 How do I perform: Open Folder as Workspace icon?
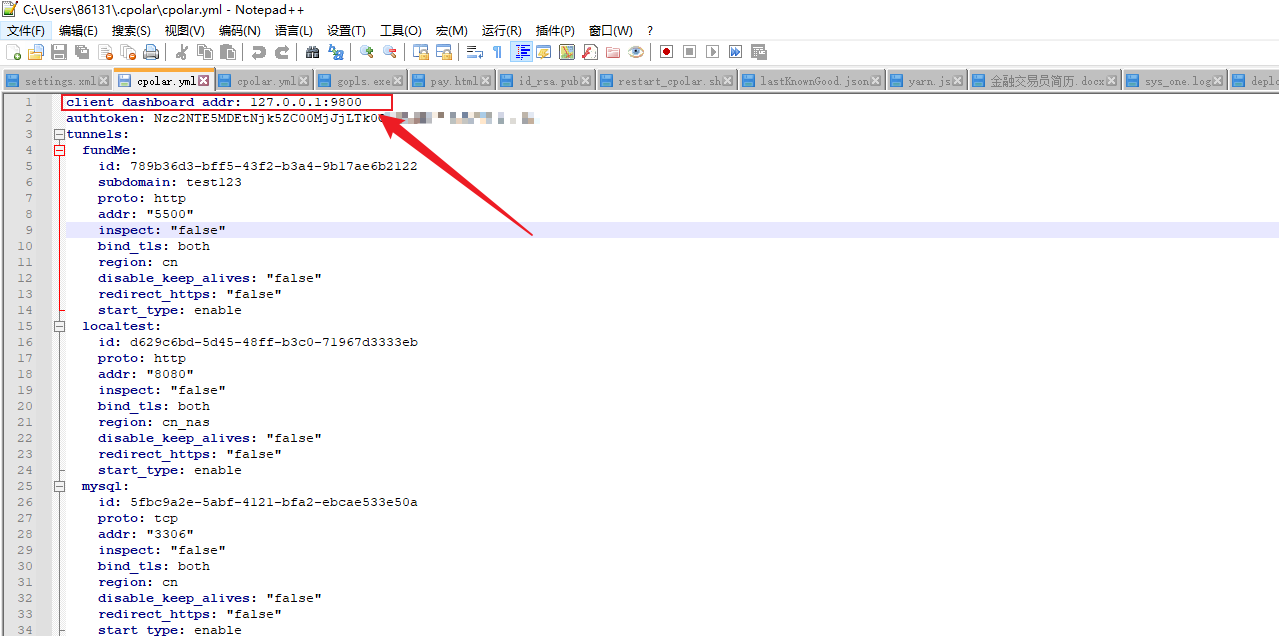pos(613,52)
